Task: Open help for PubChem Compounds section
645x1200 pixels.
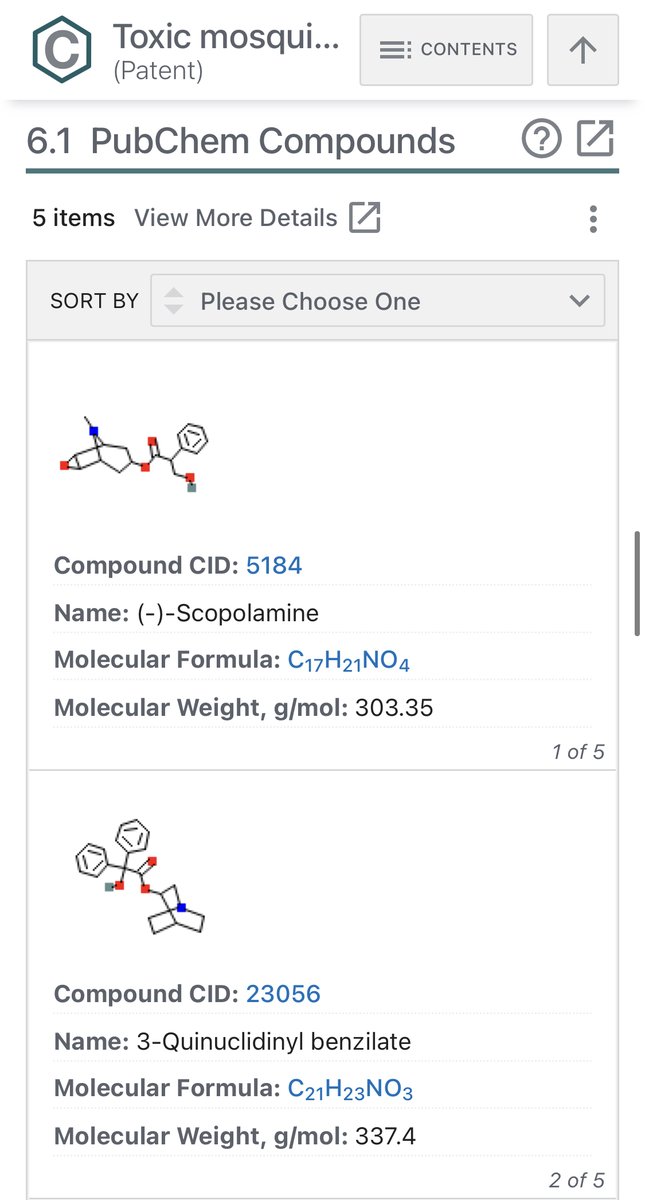Action: point(542,140)
